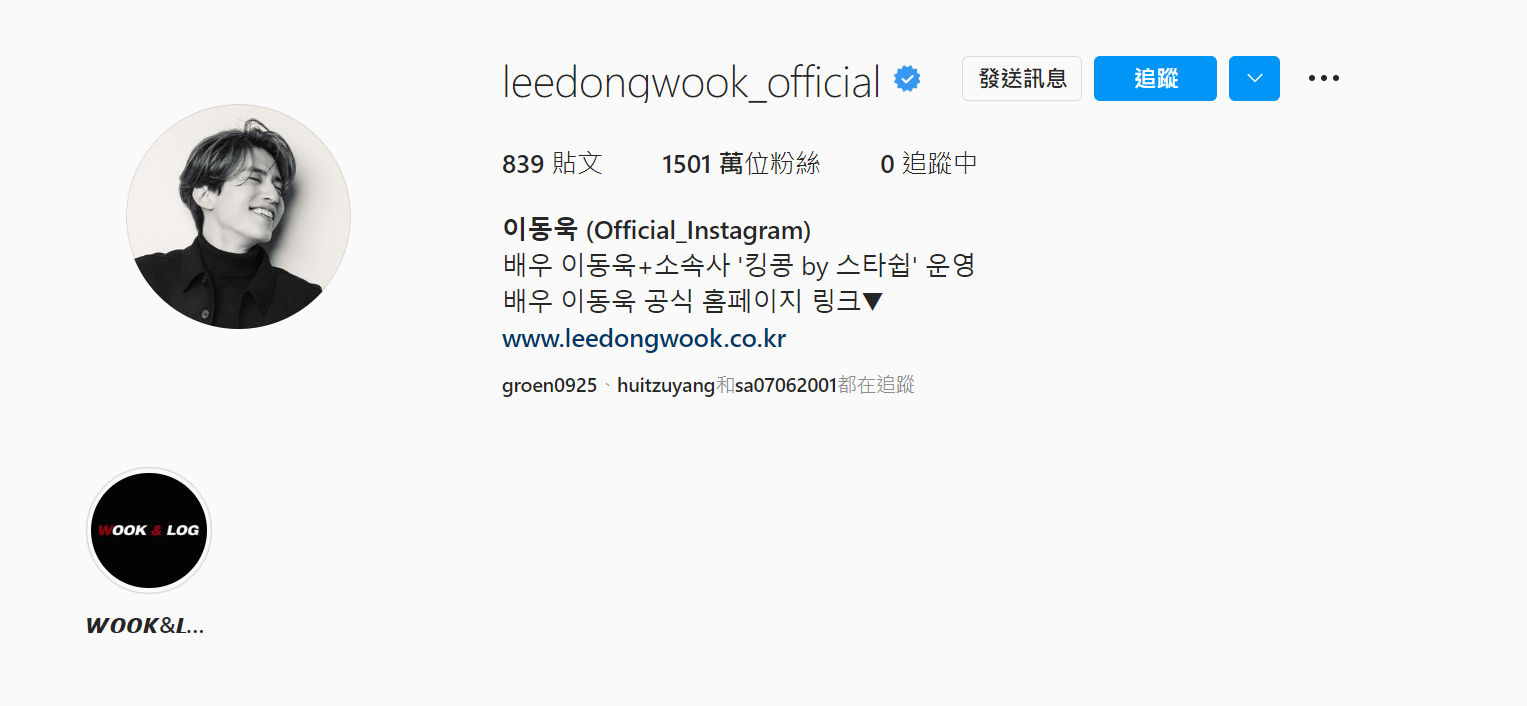Open the profile picture of leedongwook_official

coord(238,216)
